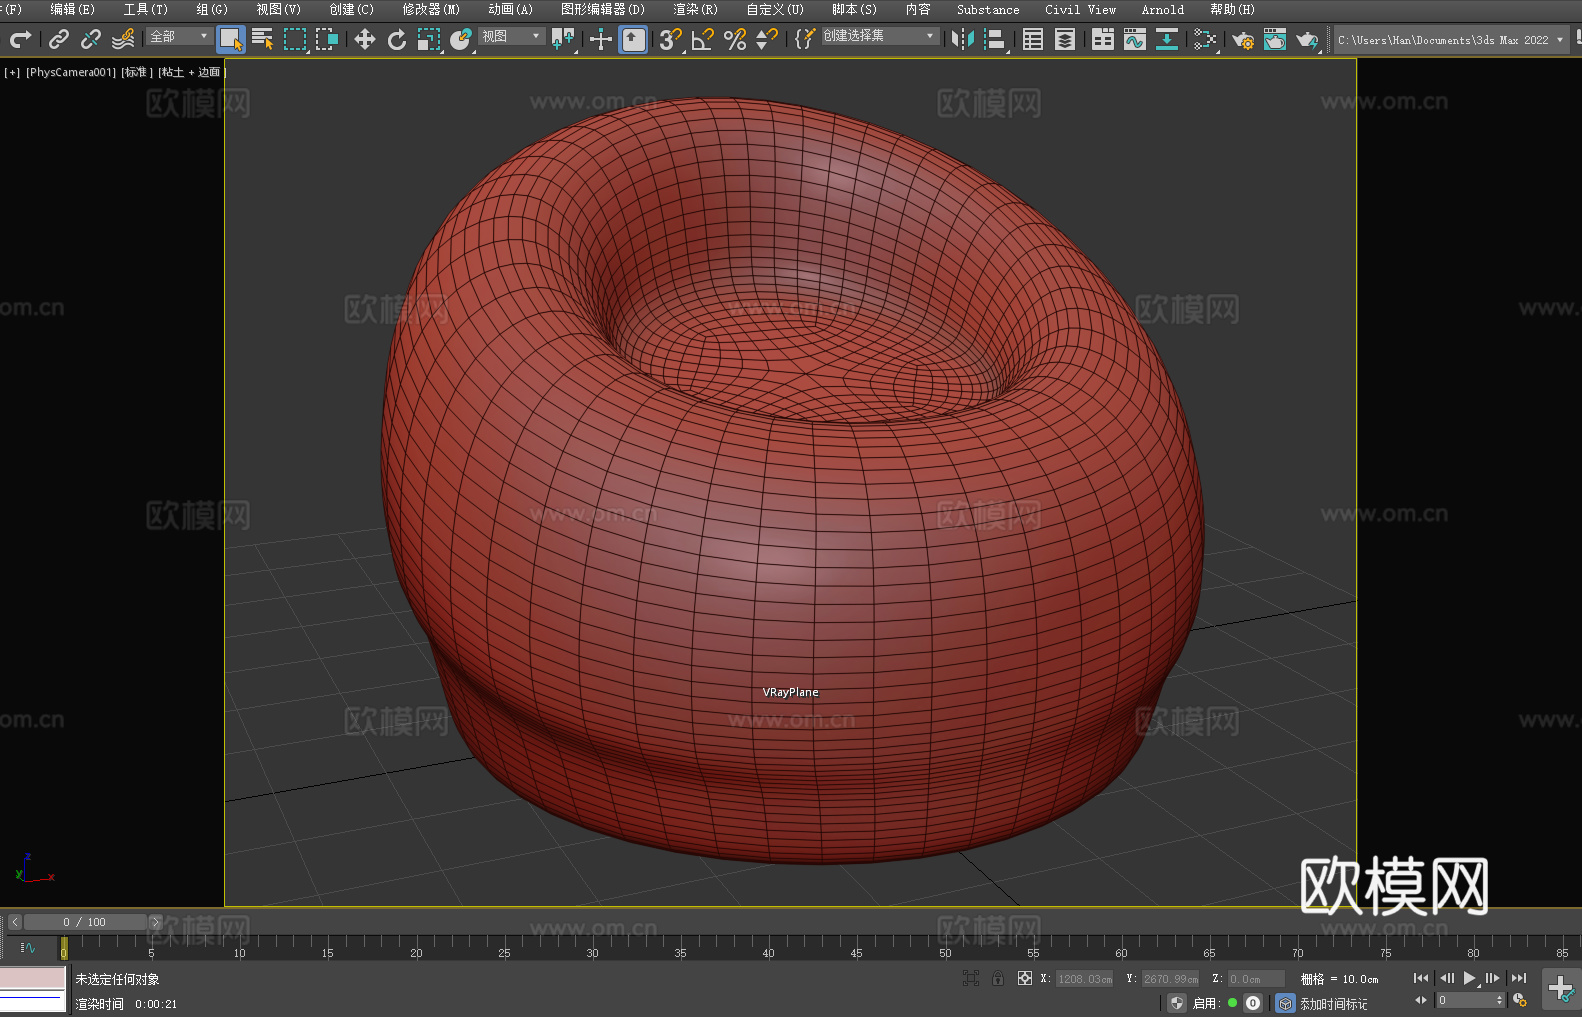Screen dimensions: 1582x1017
Task: Toggle Angle Snap
Action: point(703,39)
